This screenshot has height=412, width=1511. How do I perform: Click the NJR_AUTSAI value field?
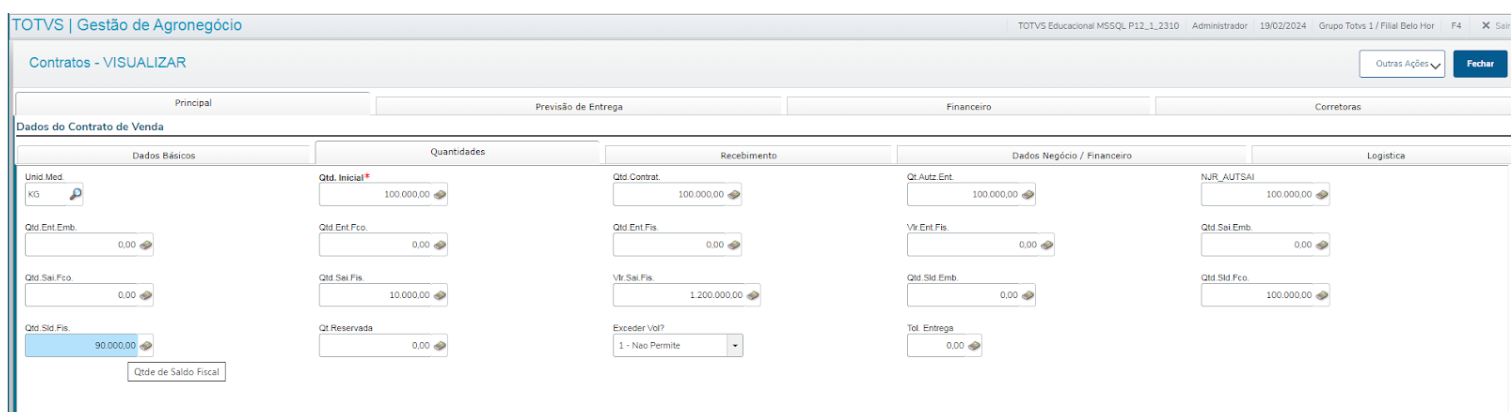[x=1258, y=195]
